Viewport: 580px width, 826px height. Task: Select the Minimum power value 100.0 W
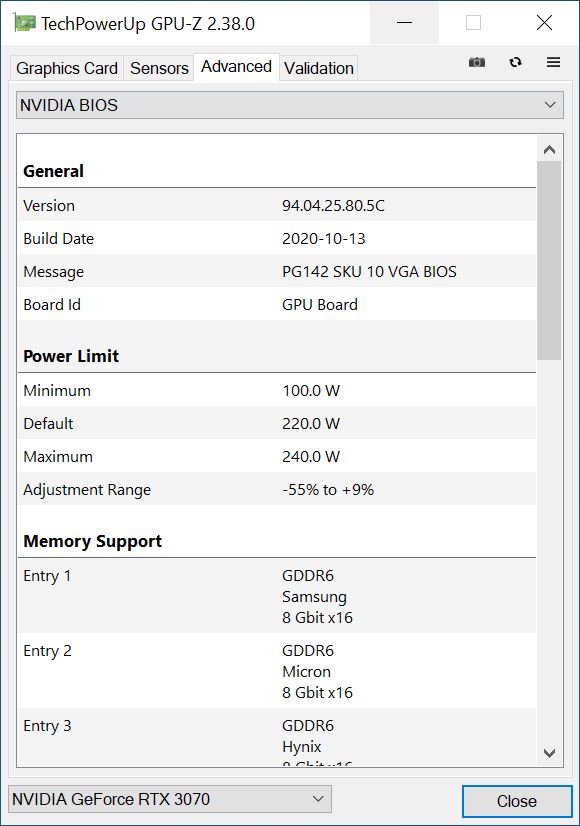(x=311, y=391)
